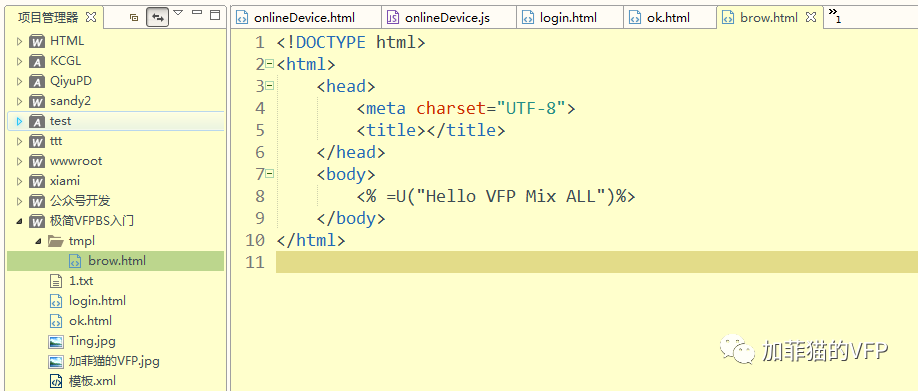Screen dimensions: 918x391
Task: Close the brow.html editor tab
Action: [811, 18]
